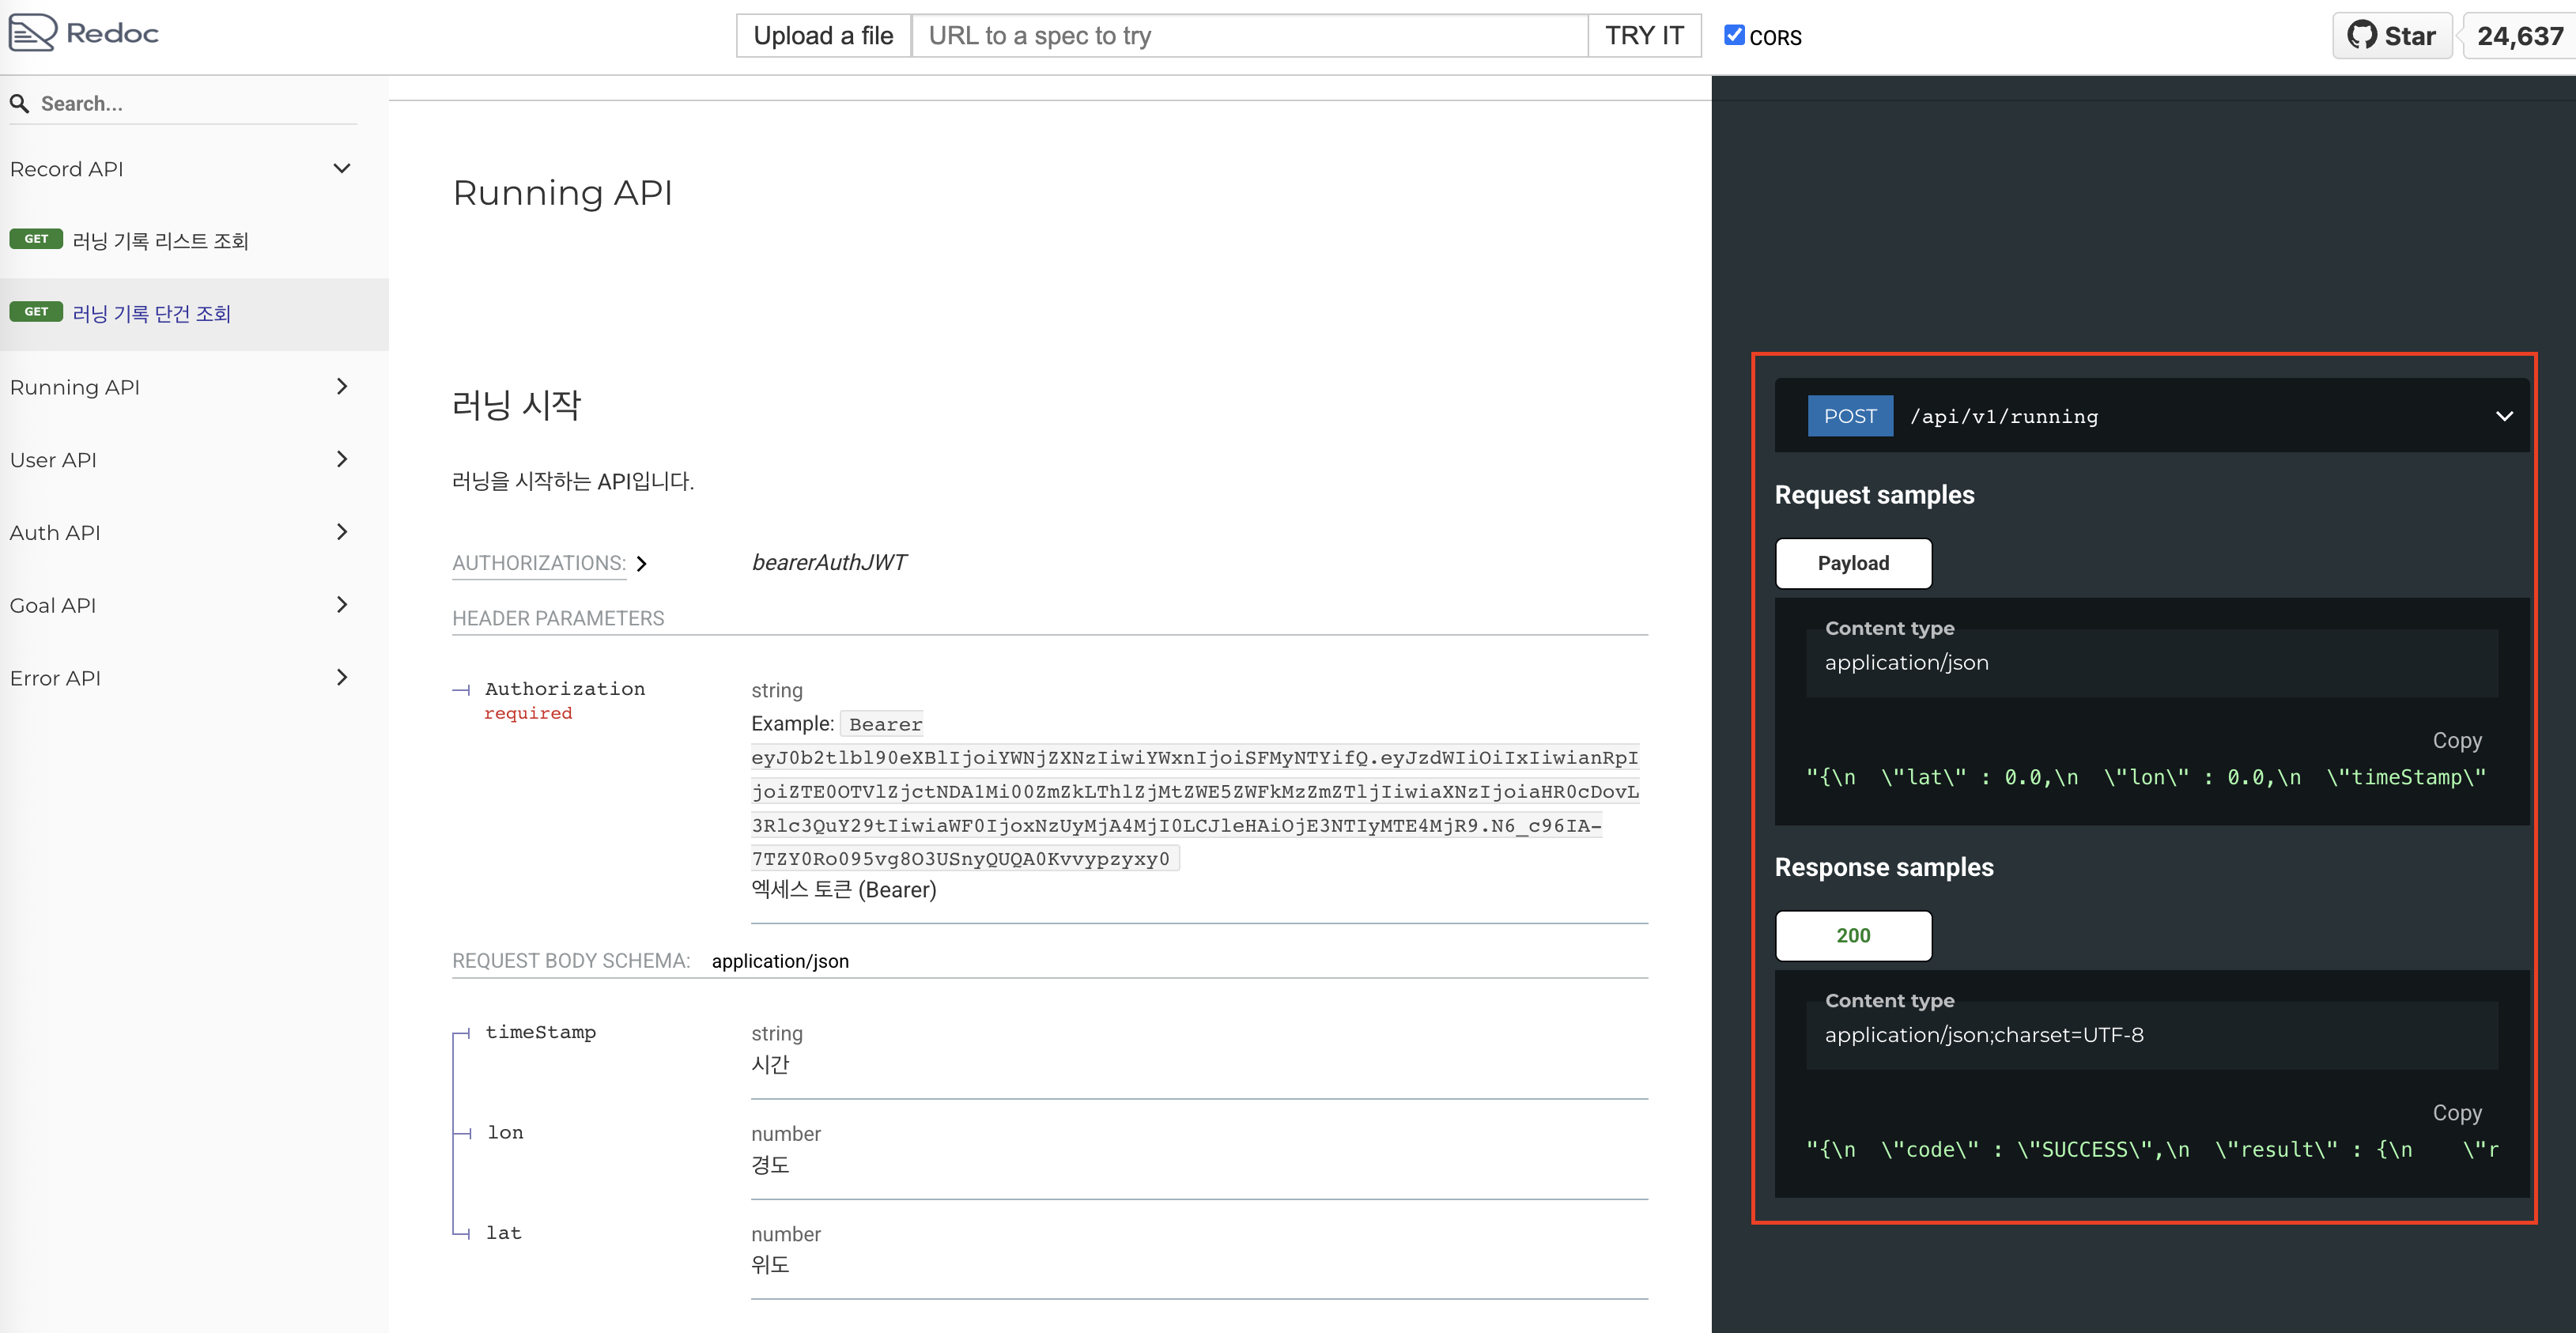Expand the Error API sidebar section

click(194, 678)
